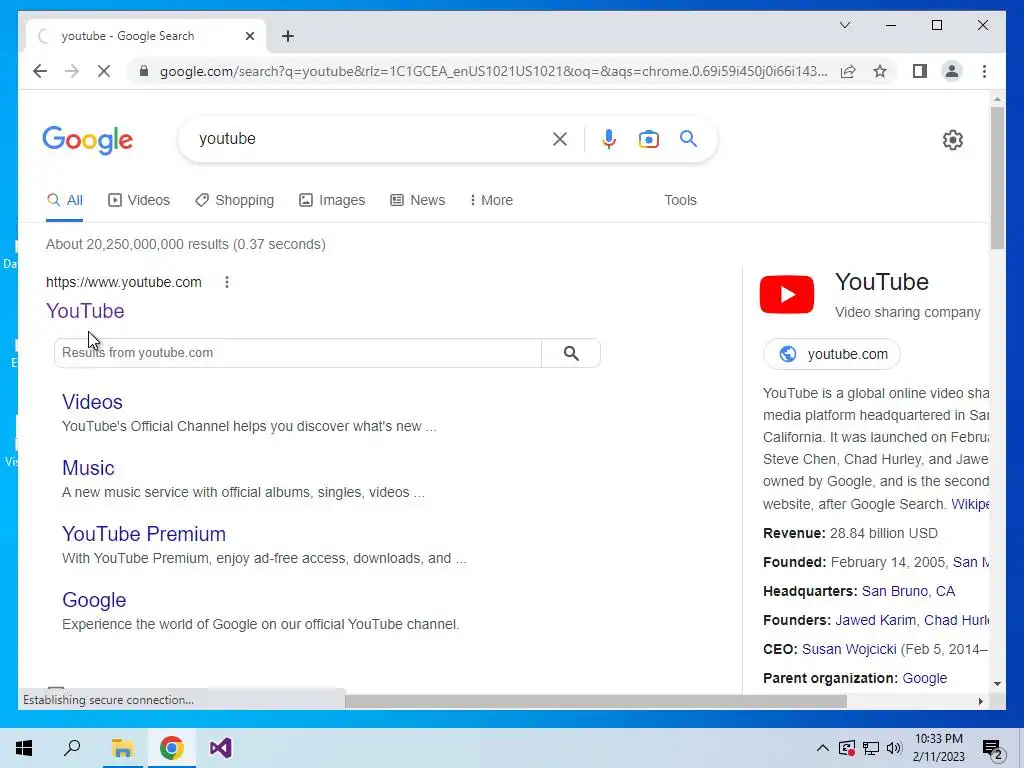Open Windows Start menu
The height and width of the screenshot is (768, 1024).
click(24, 748)
